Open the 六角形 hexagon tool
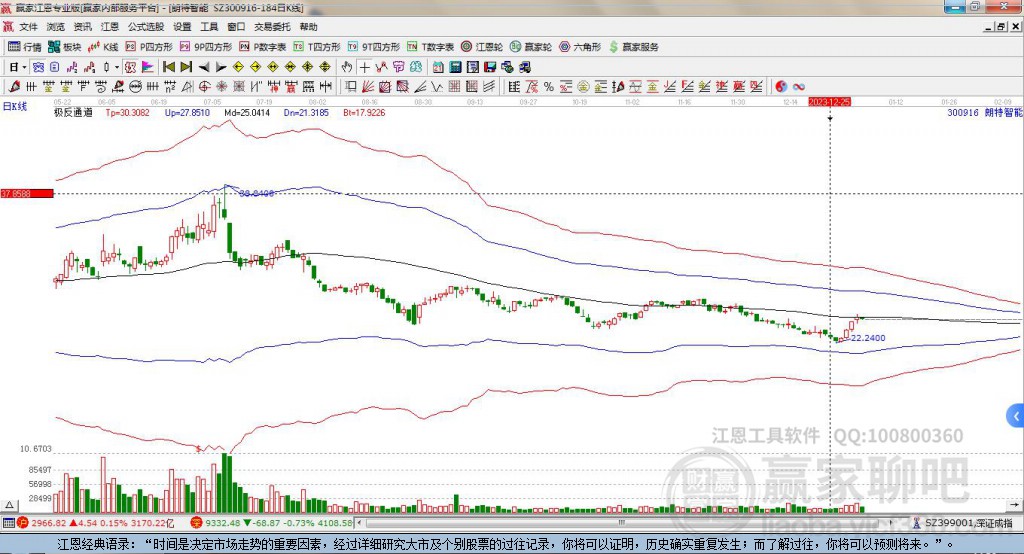The height and width of the screenshot is (554, 1024). [580, 47]
